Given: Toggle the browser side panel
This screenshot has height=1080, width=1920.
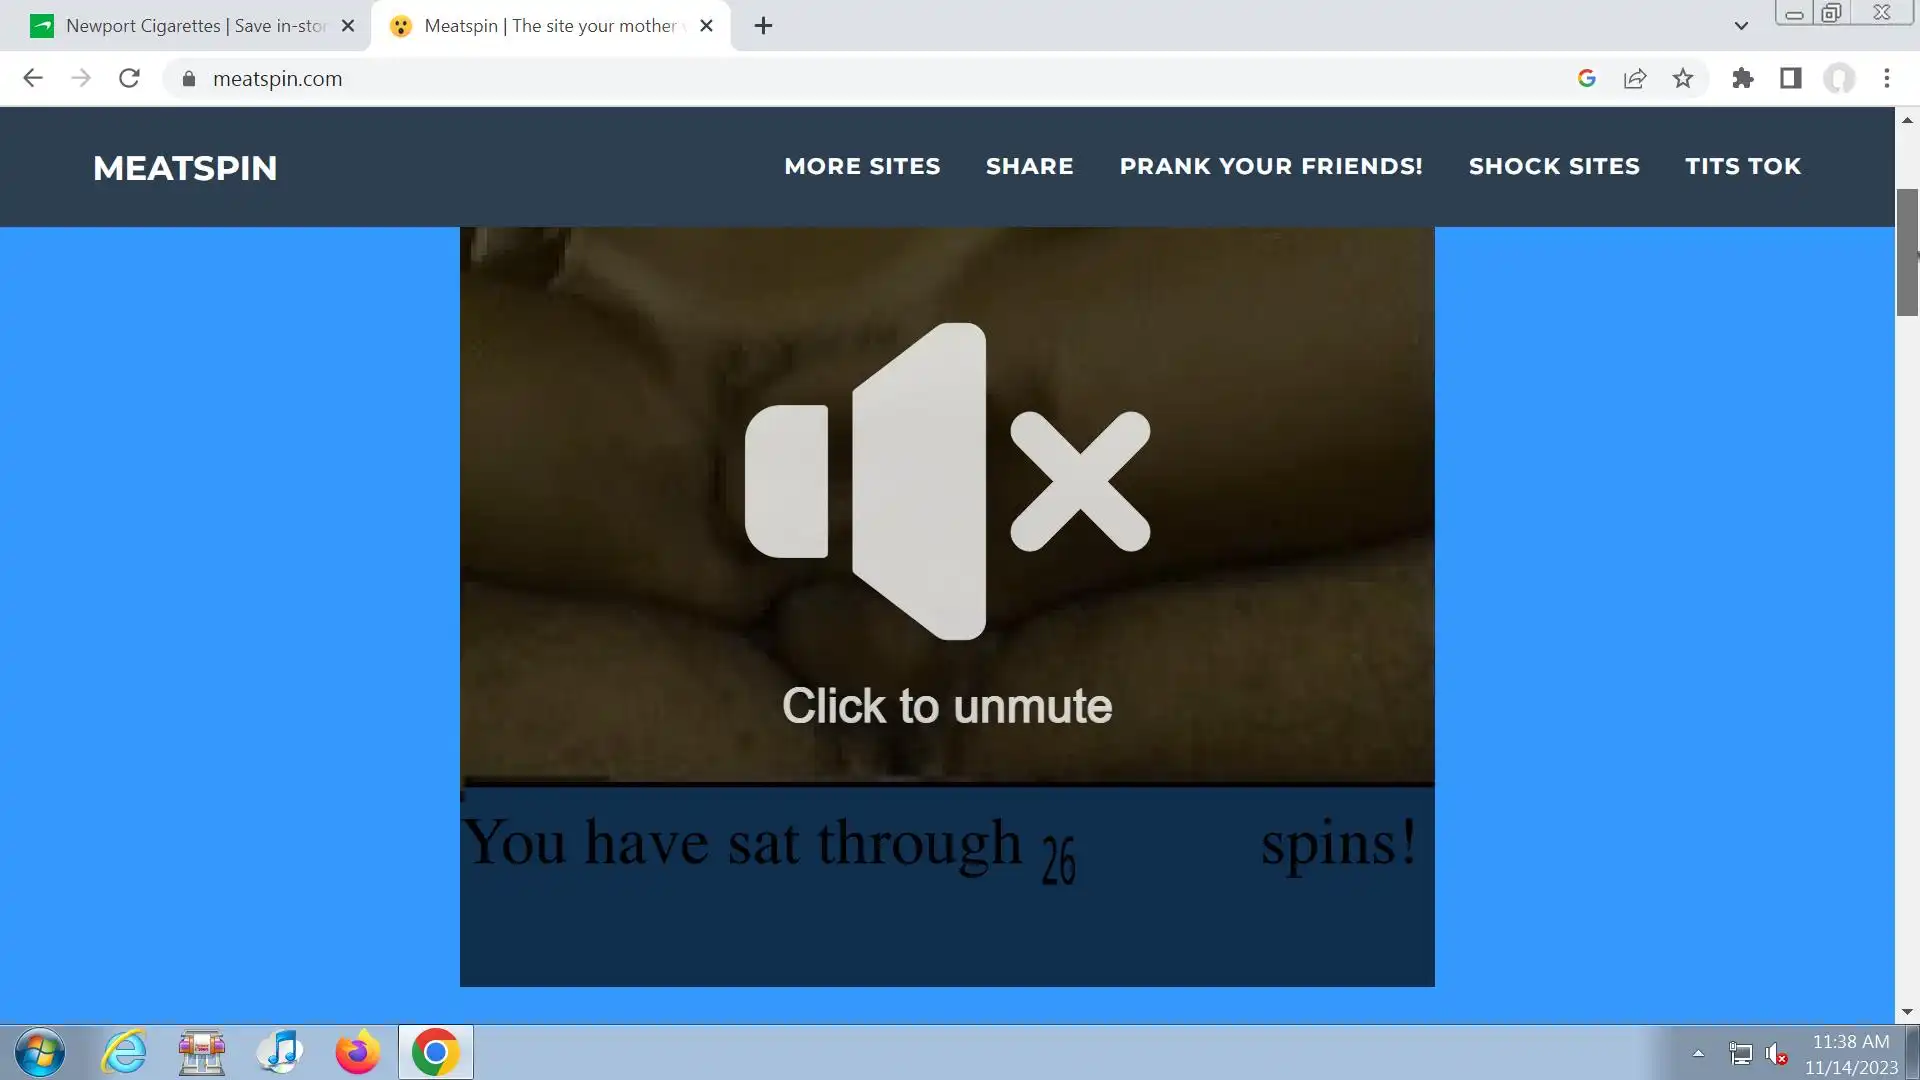Looking at the screenshot, I should click(x=1790, y=78).
